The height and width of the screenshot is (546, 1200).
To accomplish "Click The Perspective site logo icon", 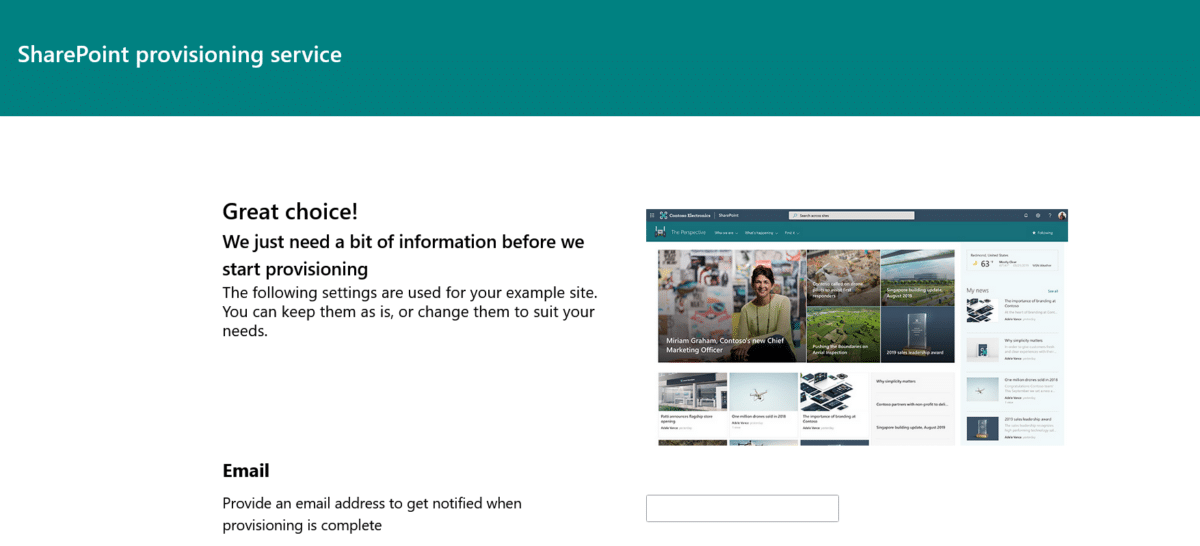I will (660, 232).
